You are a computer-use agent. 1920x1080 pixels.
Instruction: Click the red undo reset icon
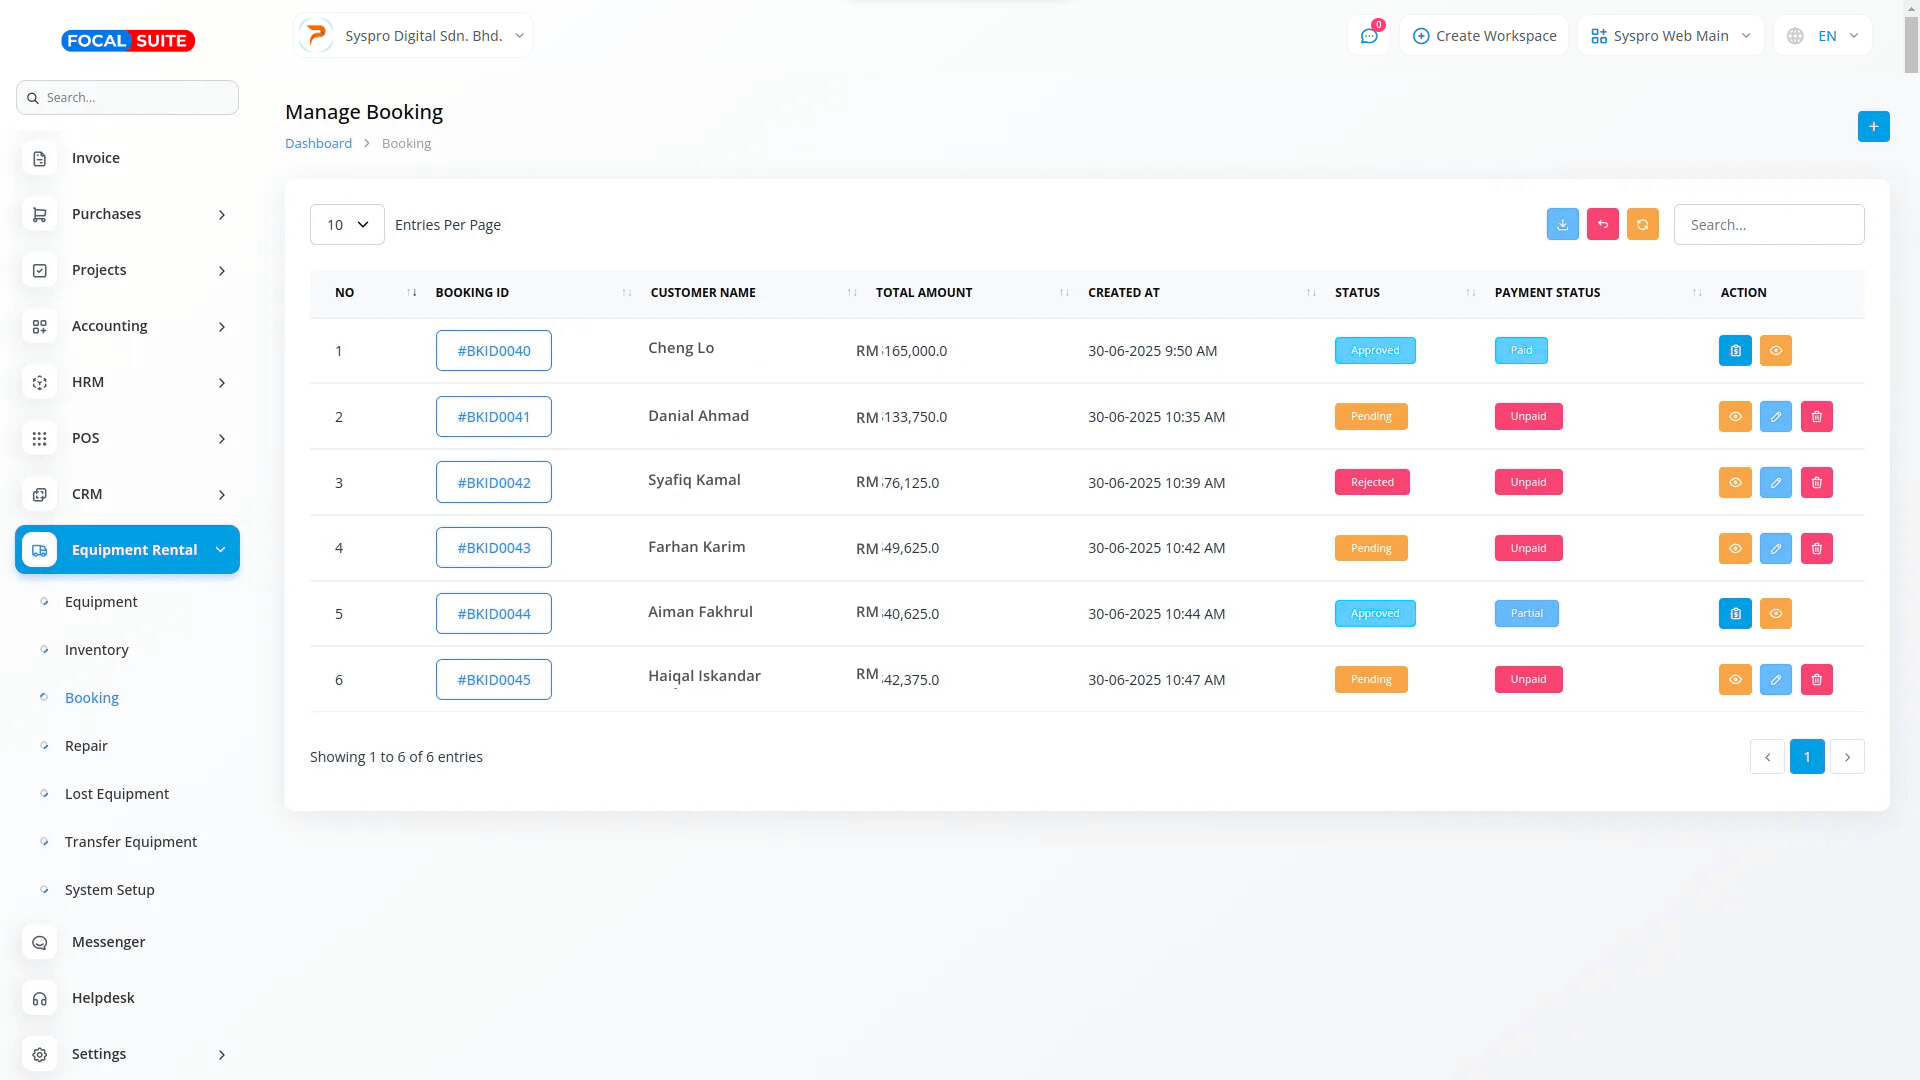point(1602,224)
